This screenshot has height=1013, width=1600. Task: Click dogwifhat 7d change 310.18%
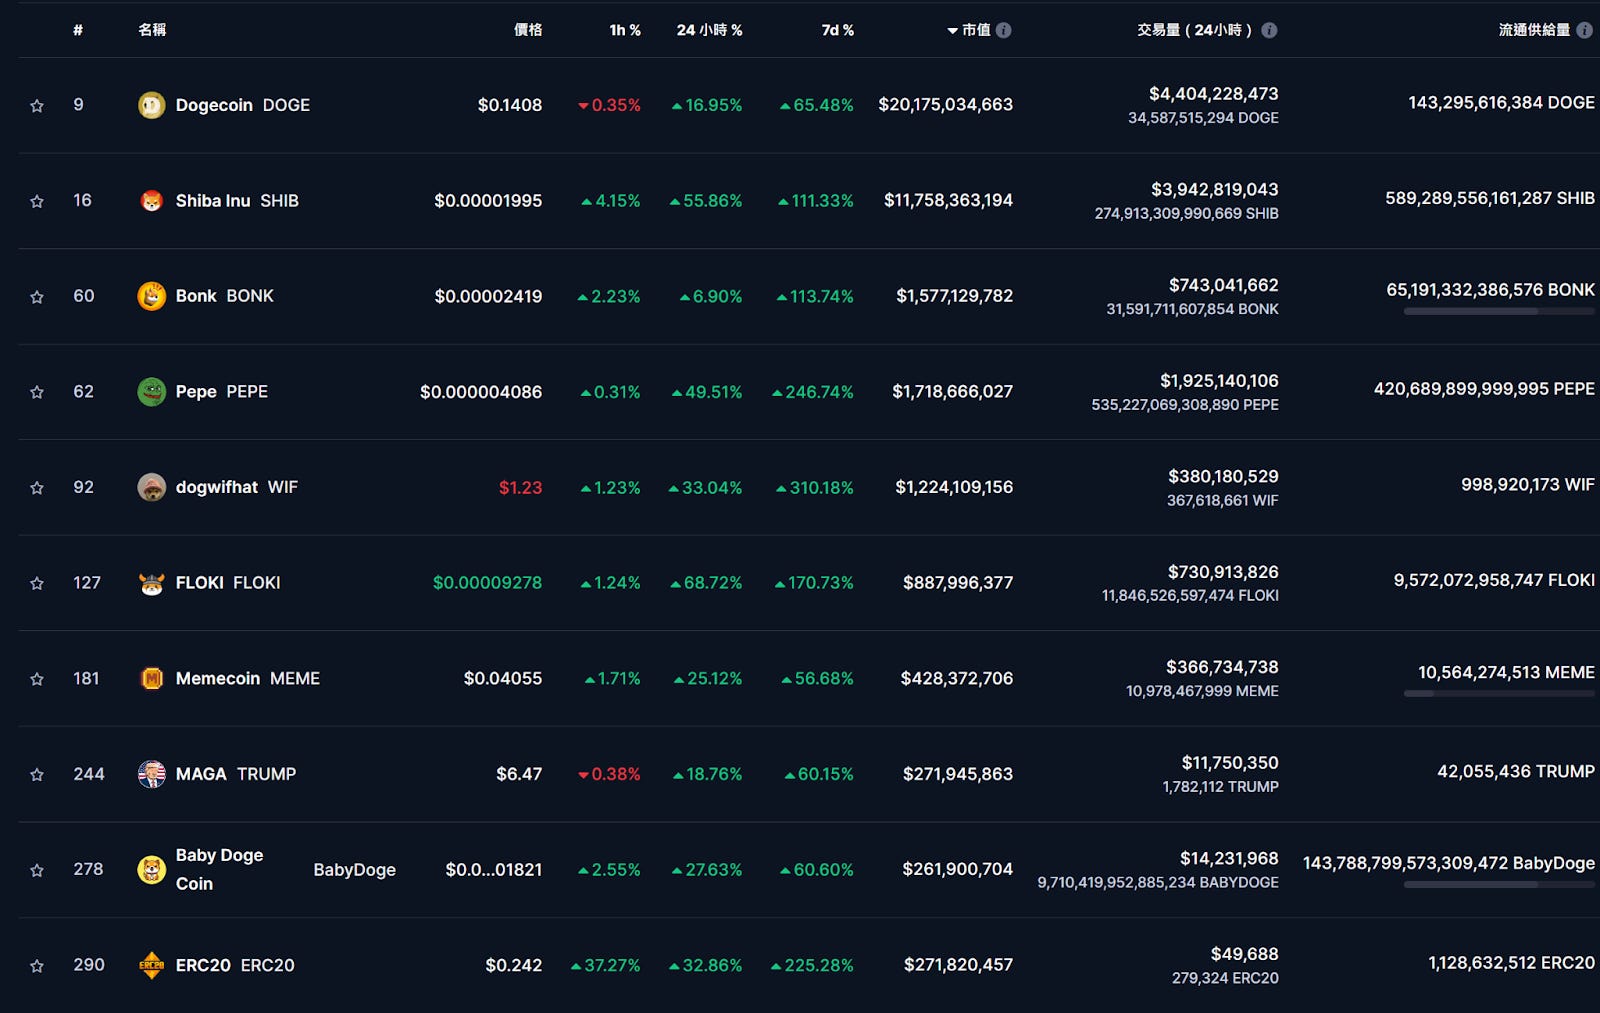(x=815, y=488)
